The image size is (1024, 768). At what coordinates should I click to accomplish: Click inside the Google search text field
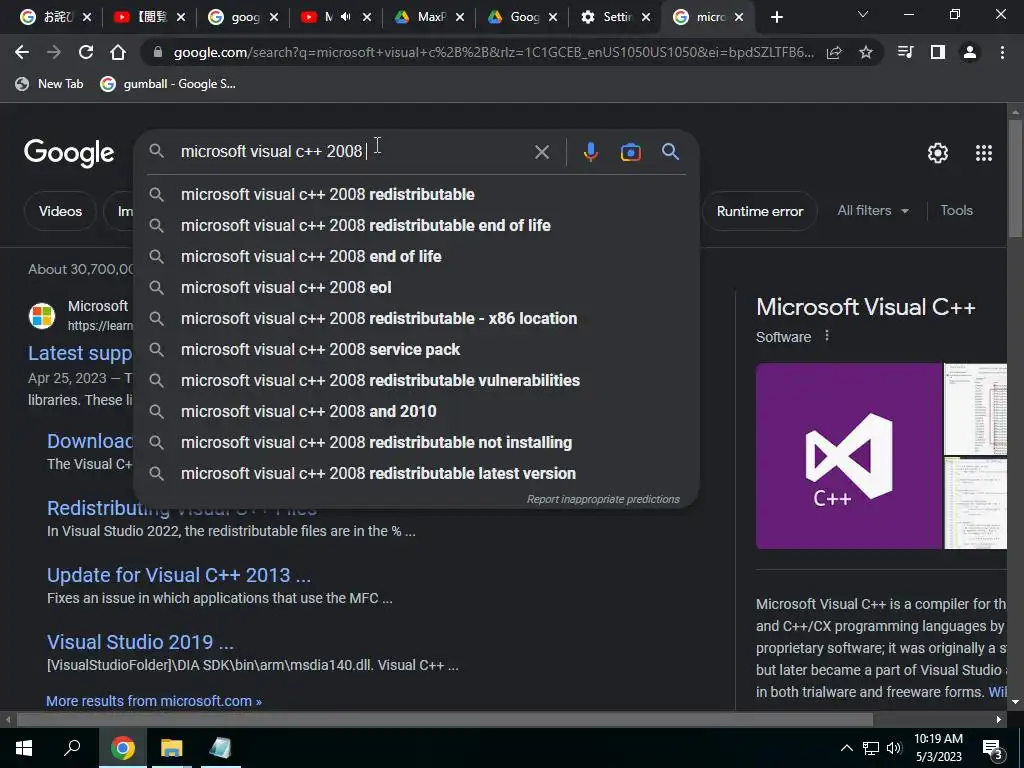pyautogui.click(x=353, y=152)
